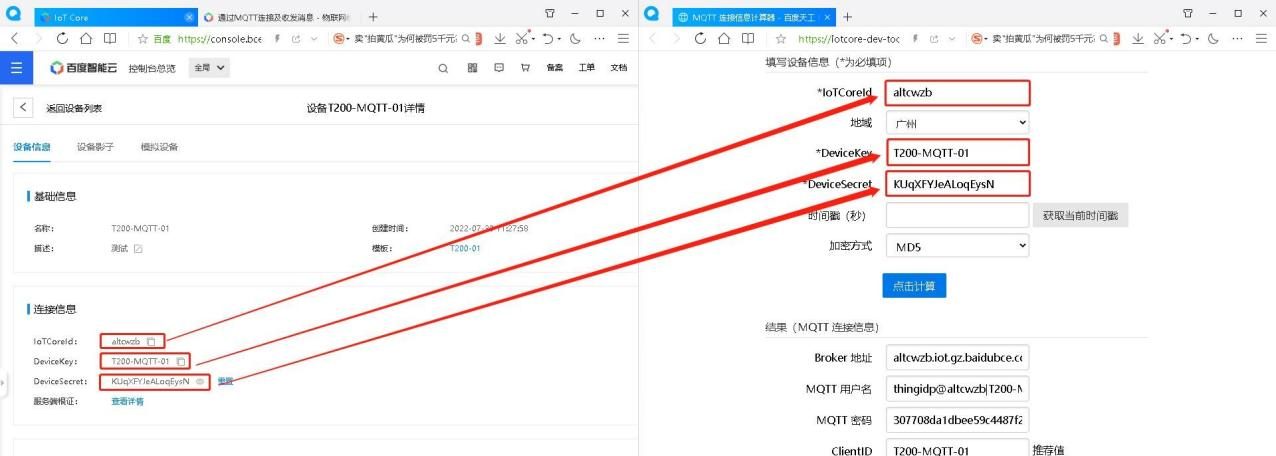Open 备案 in console header
The image size is (1276, 456).
tap(554, 68)
